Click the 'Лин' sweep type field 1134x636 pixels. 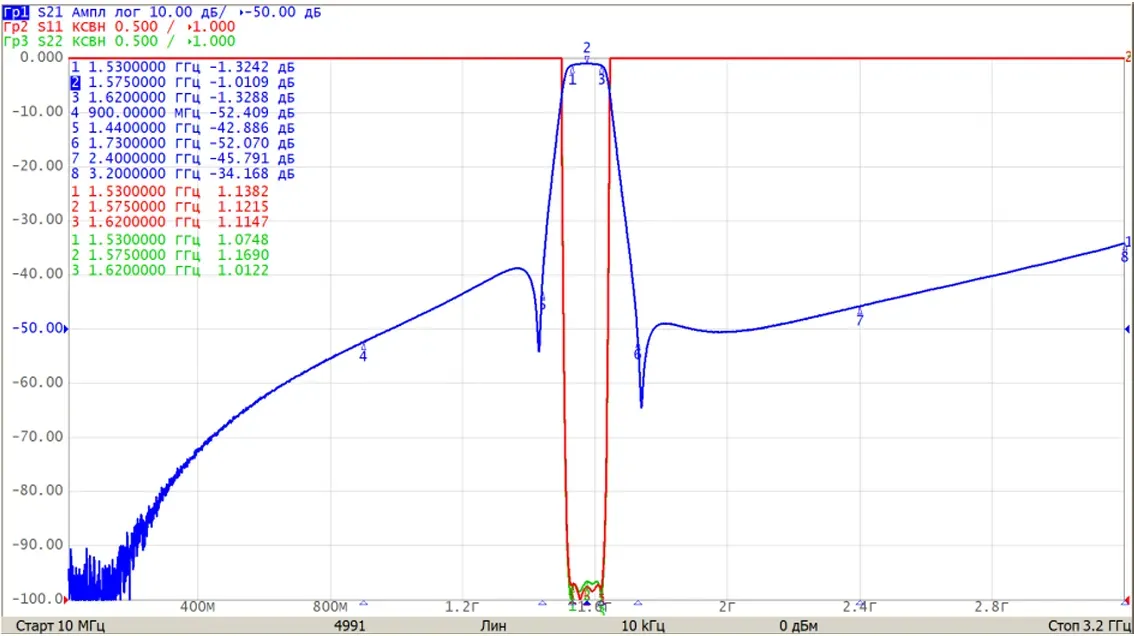tap(493, 626)
